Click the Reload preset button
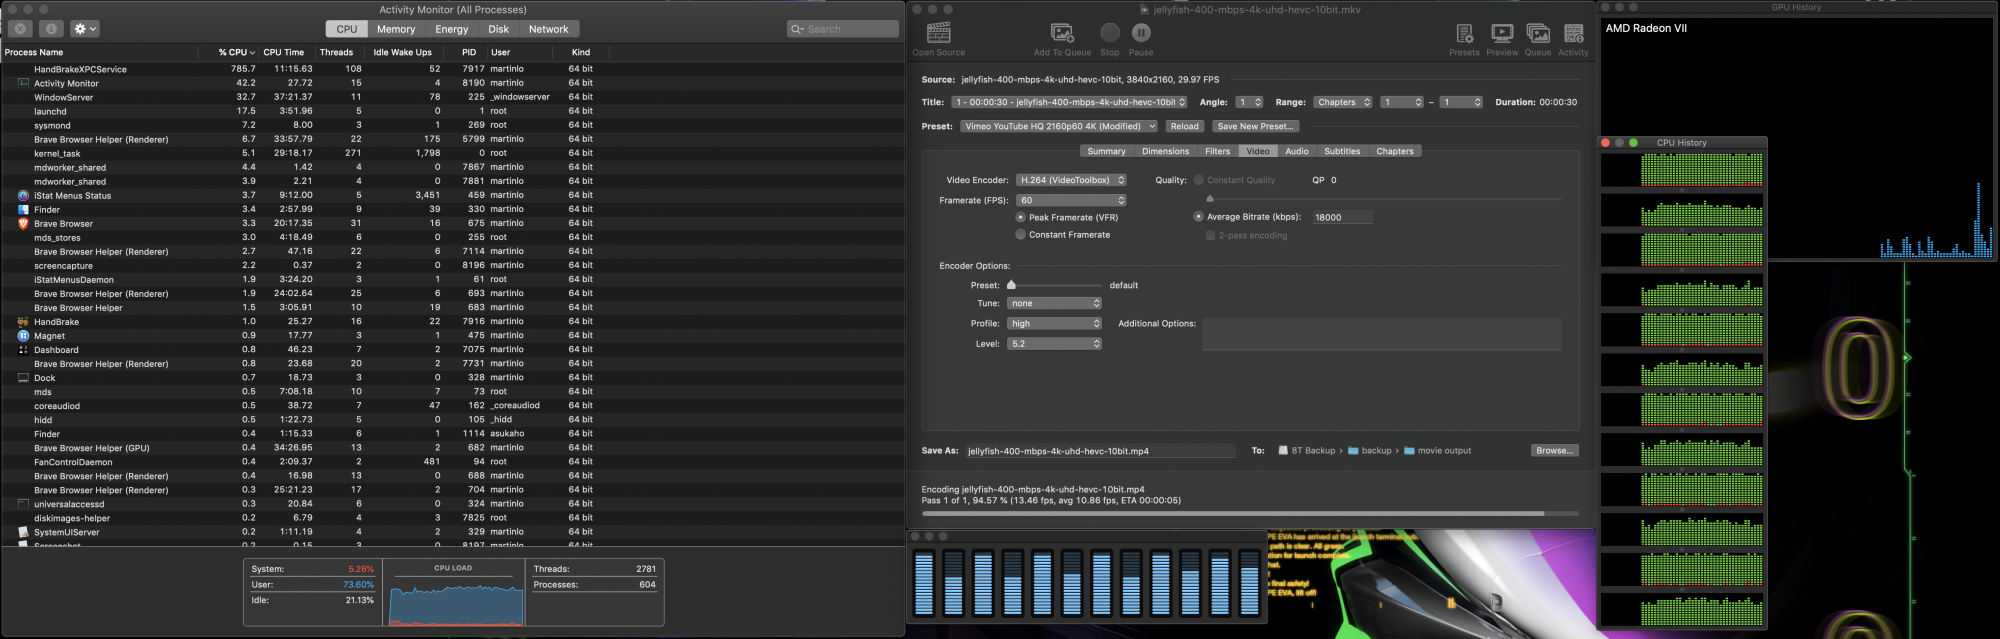The image size is (2000, 639). coord(1184,126)
